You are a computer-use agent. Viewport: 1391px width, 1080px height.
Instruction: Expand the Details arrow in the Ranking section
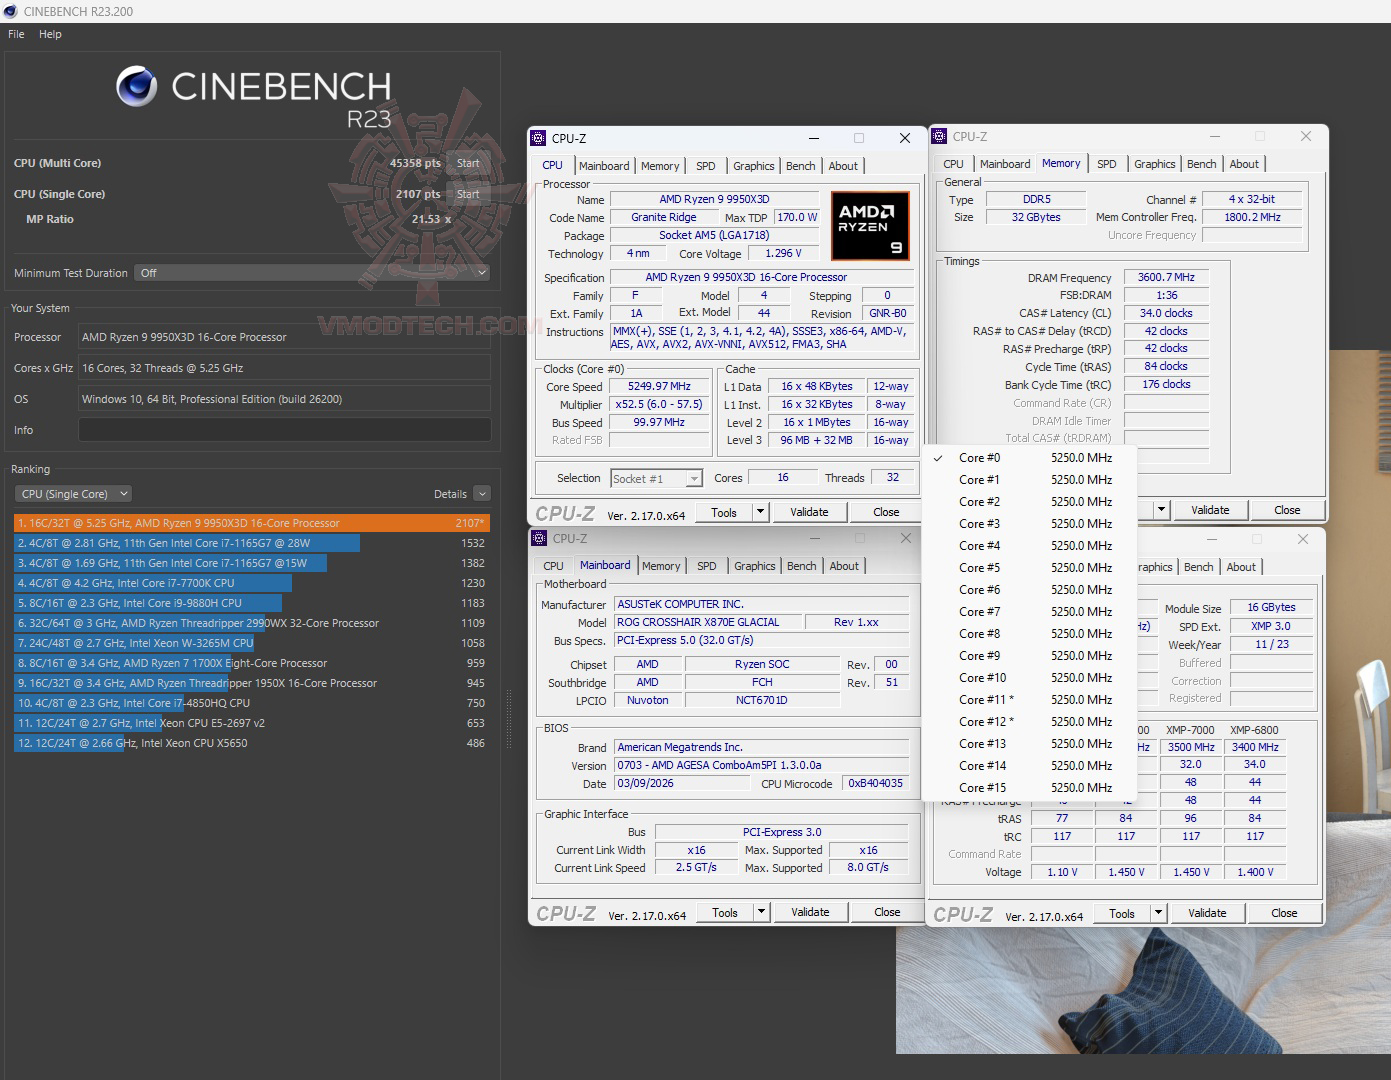click(x=482, y=494)
